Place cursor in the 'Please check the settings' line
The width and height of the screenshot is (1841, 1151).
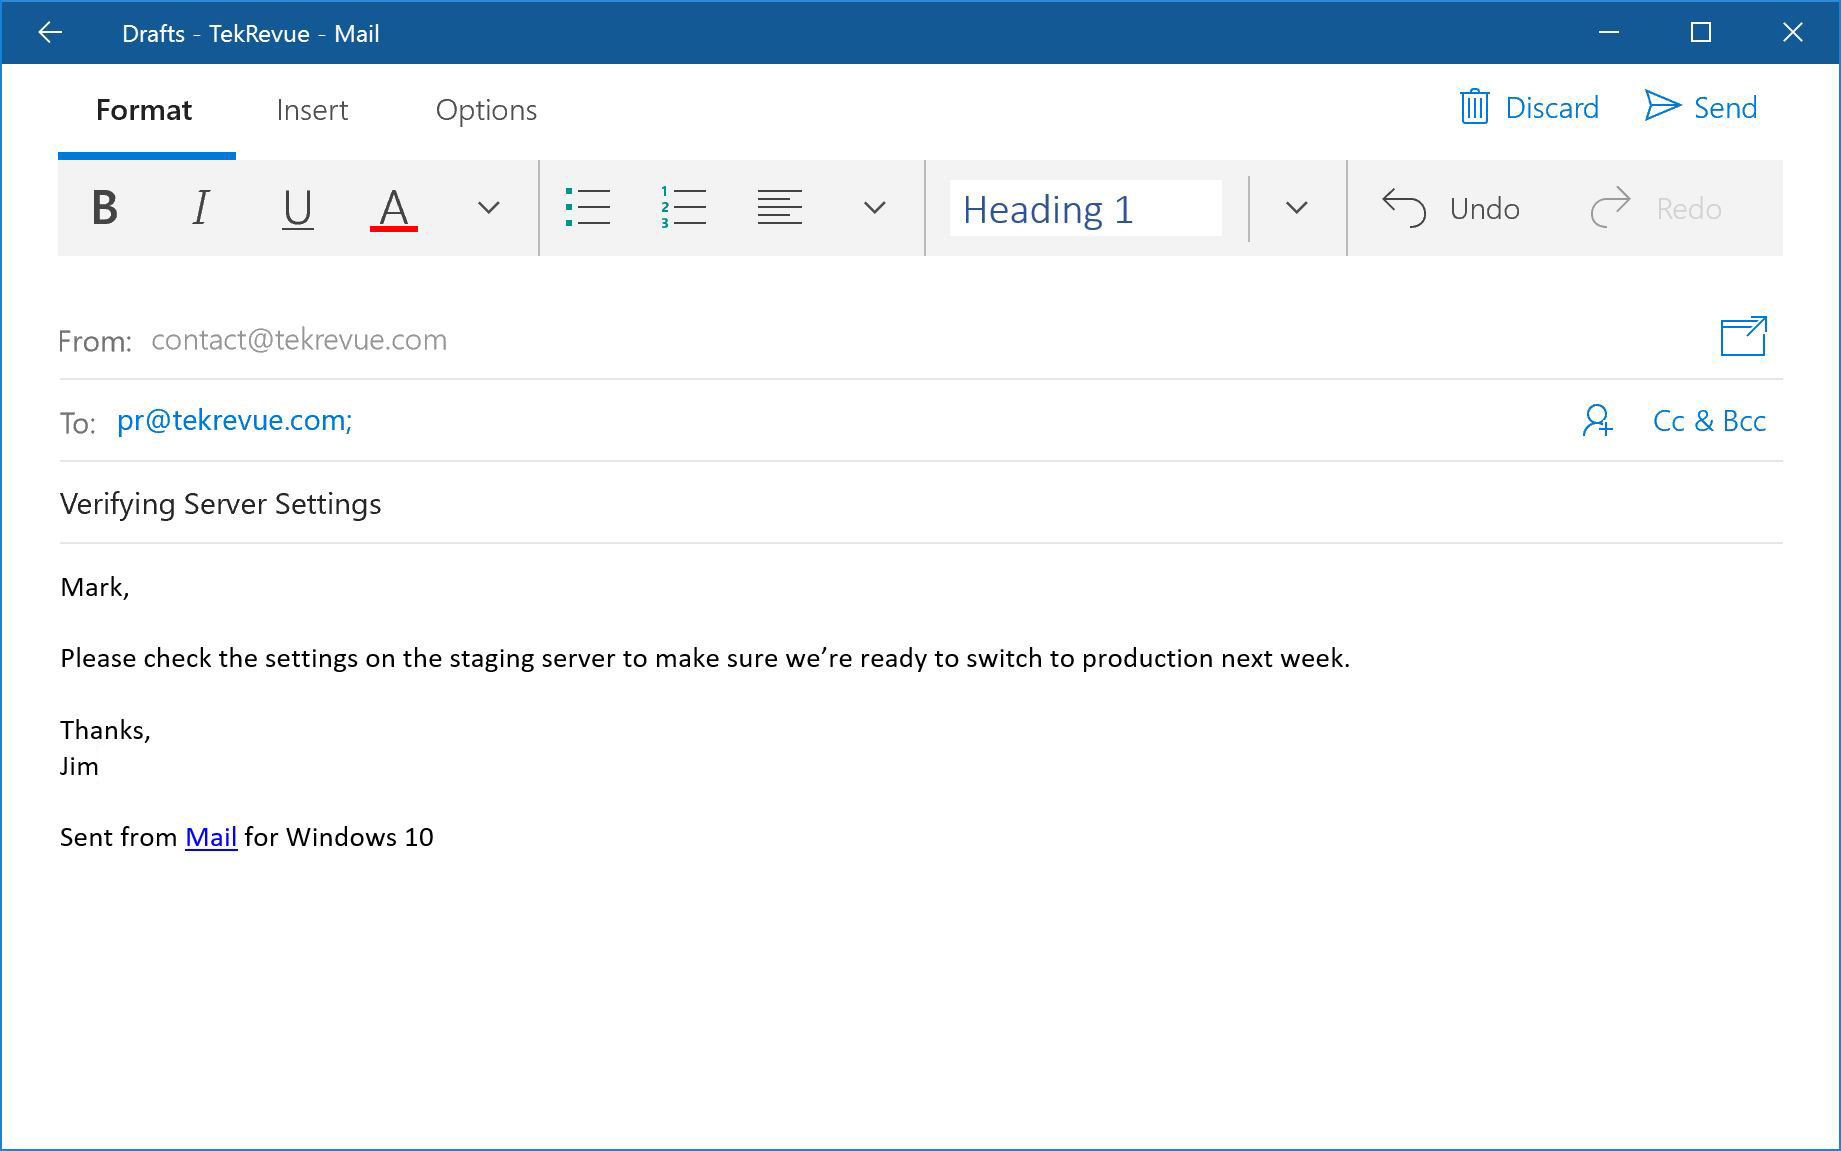[x=705, y=658]
